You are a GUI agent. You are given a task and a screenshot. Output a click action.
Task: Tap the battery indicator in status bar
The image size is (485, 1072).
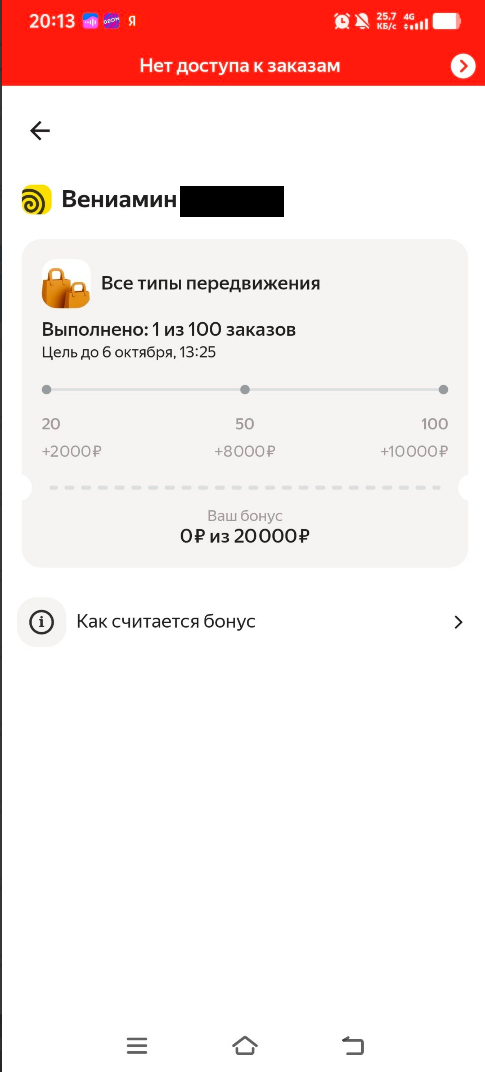(449, 22)
